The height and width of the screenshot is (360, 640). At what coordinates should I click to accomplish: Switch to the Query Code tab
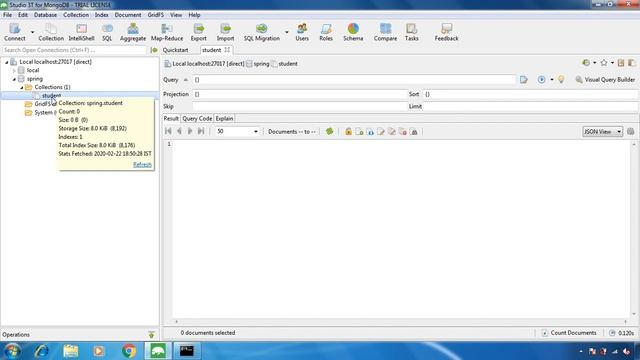197,118
